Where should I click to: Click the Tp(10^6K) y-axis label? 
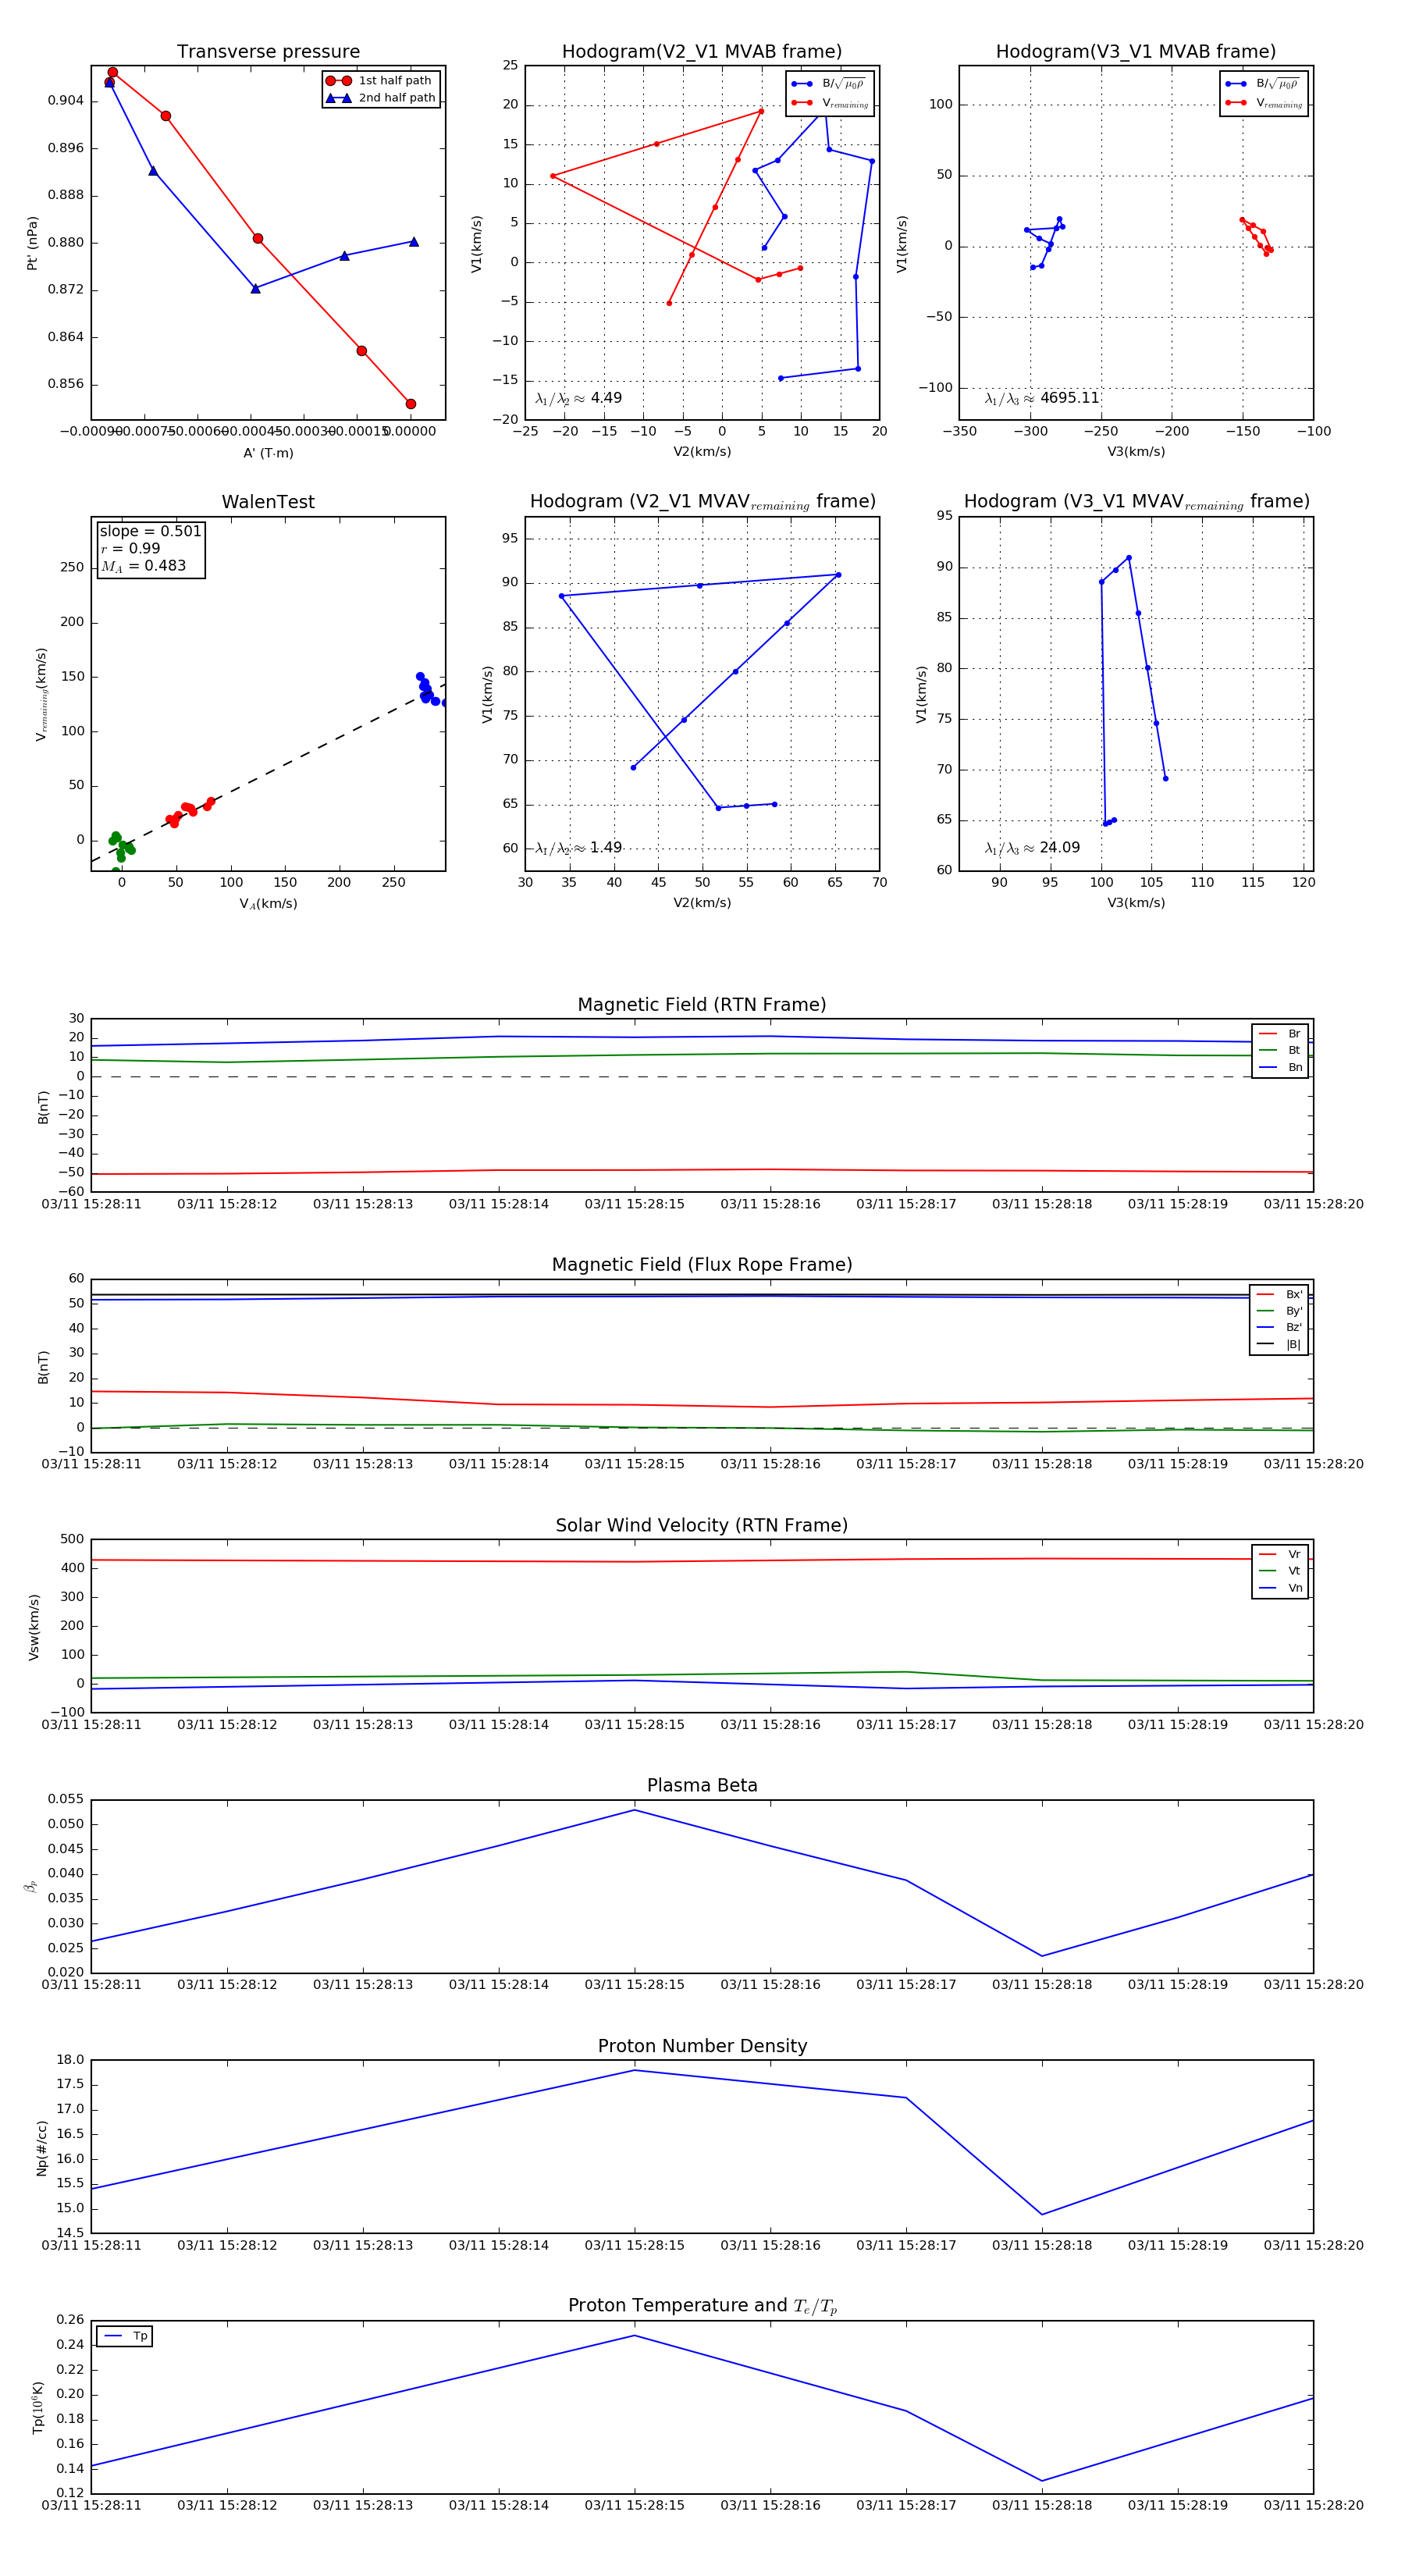38,2409
